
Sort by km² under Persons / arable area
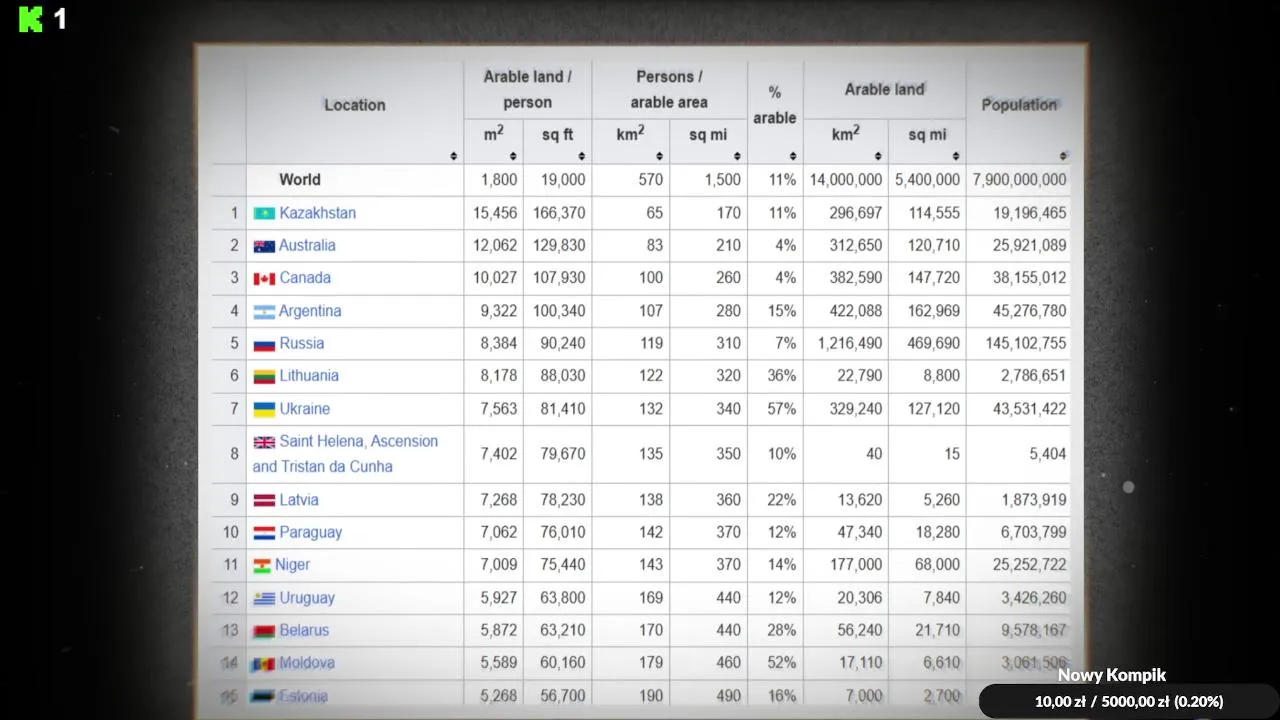[659, 156]
